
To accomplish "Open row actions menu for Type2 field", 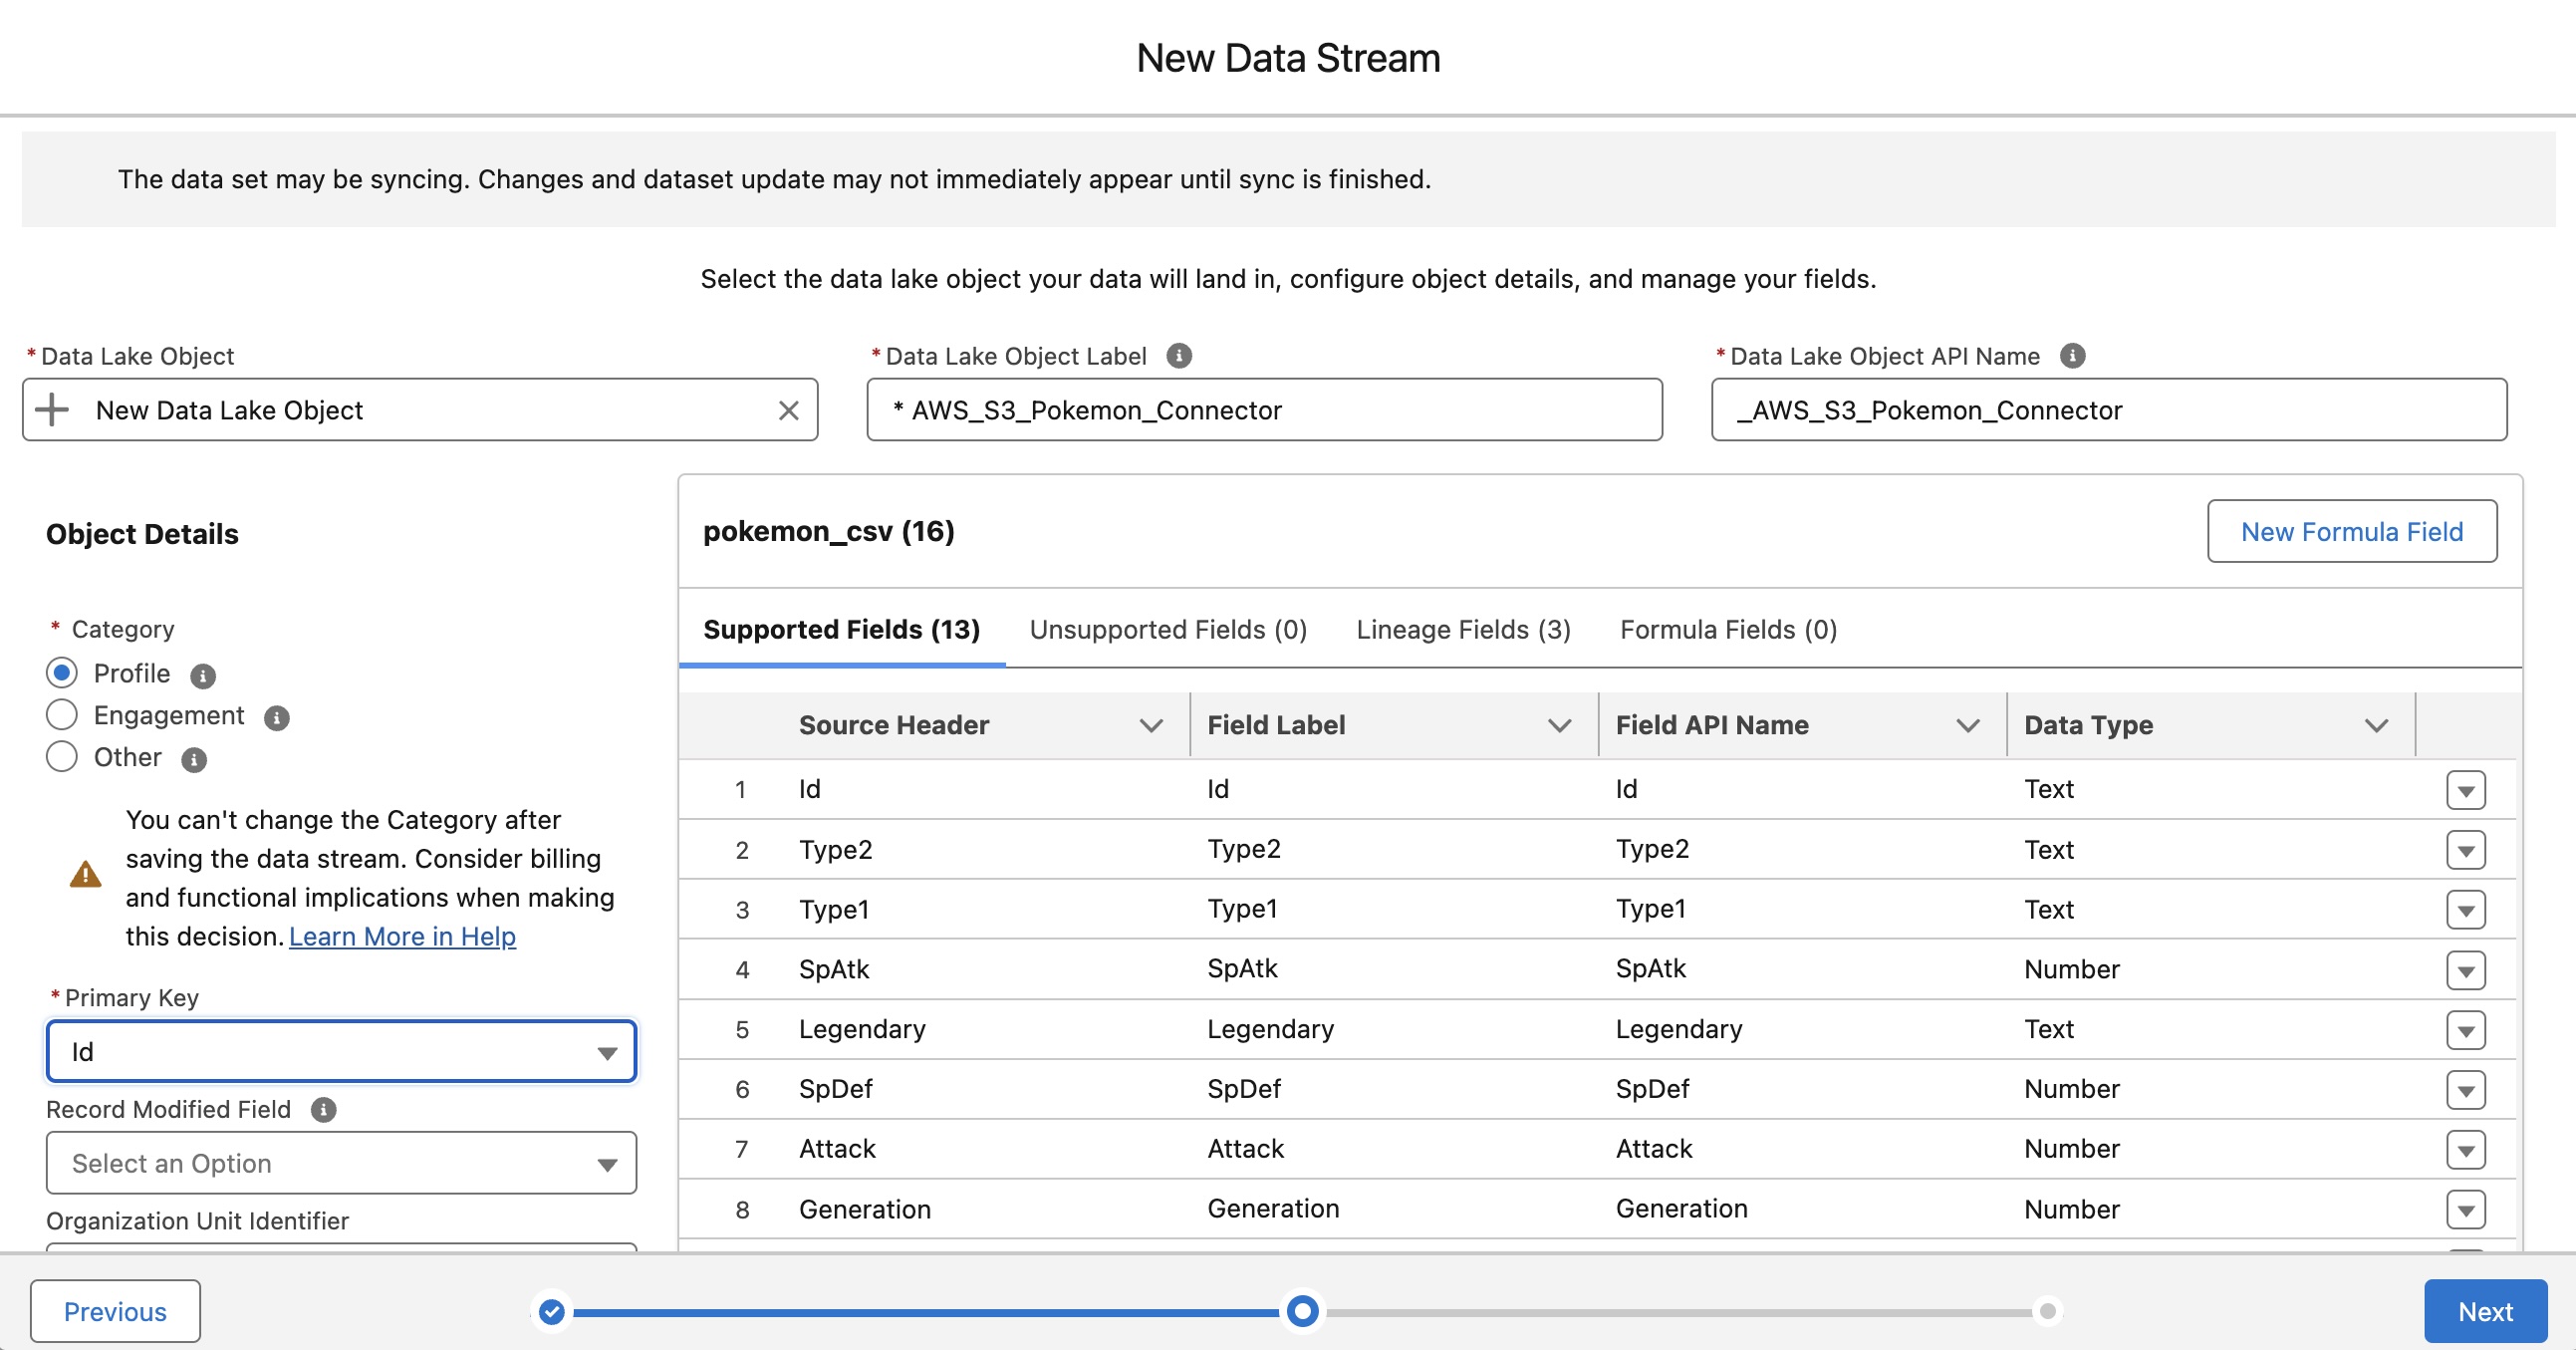I will tap(2465, 850).
